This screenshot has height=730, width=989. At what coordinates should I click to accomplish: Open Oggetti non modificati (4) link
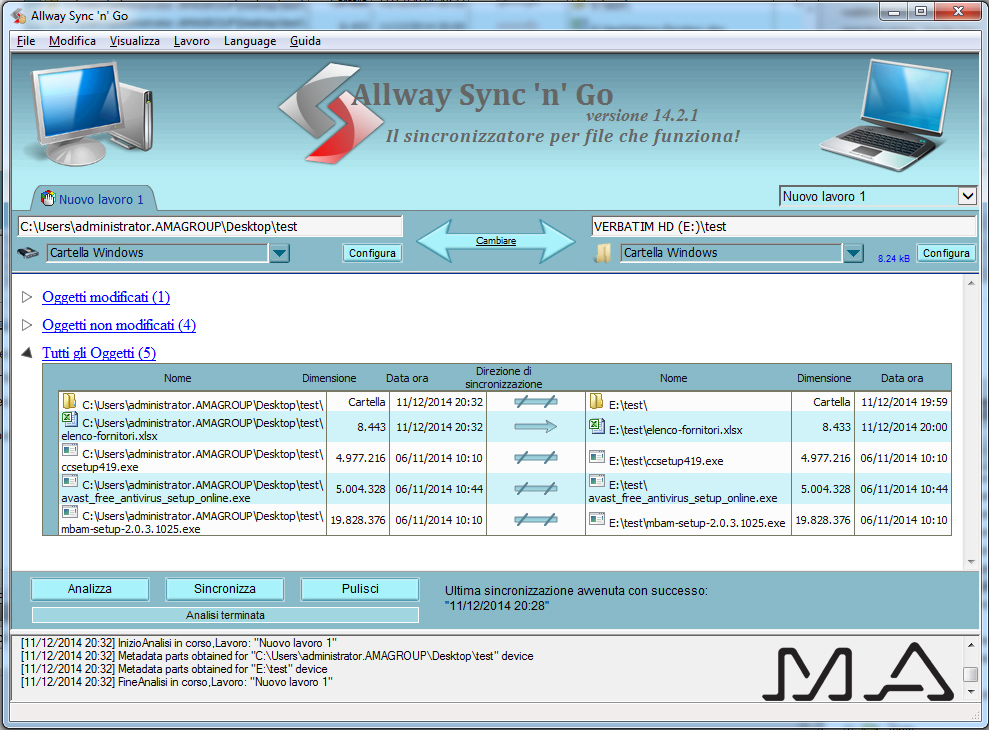click(x=119, y=325)
